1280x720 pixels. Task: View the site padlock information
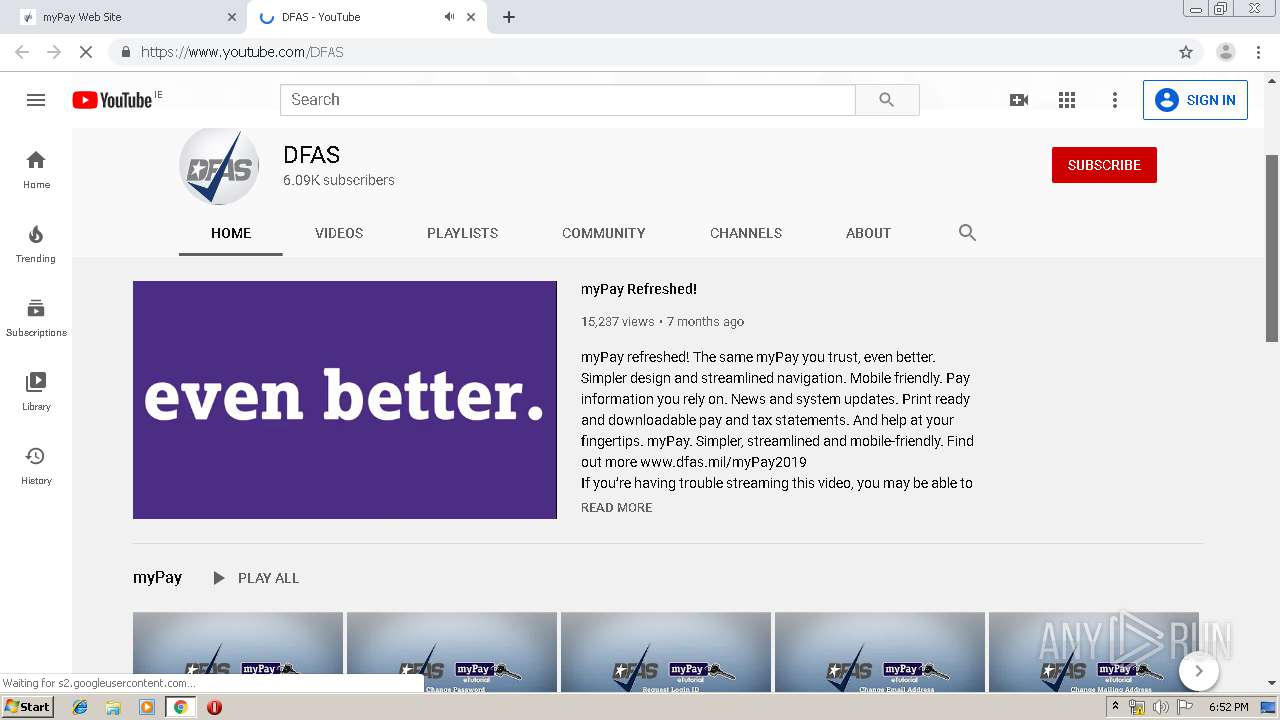click(x=125, y=52)
